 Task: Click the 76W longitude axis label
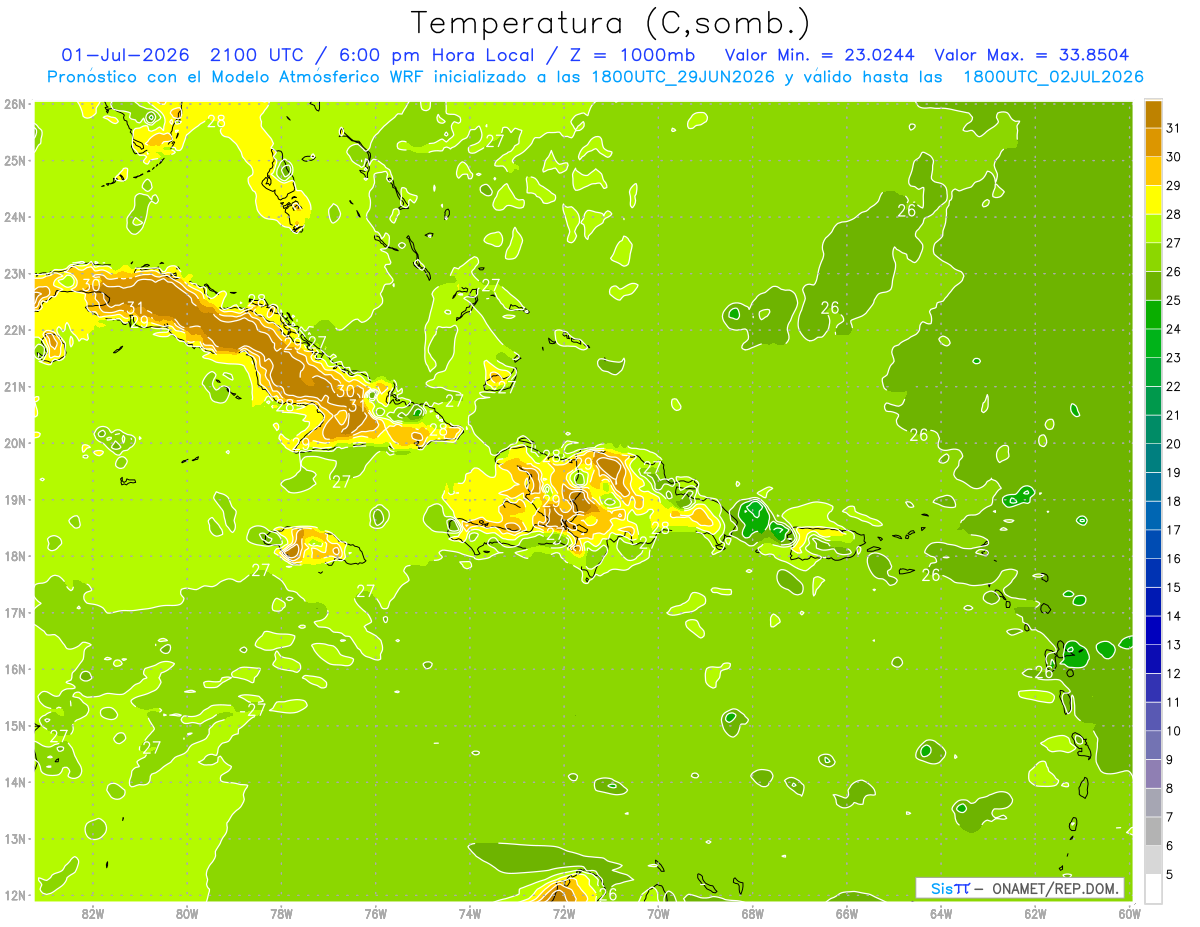coord(375,913)
